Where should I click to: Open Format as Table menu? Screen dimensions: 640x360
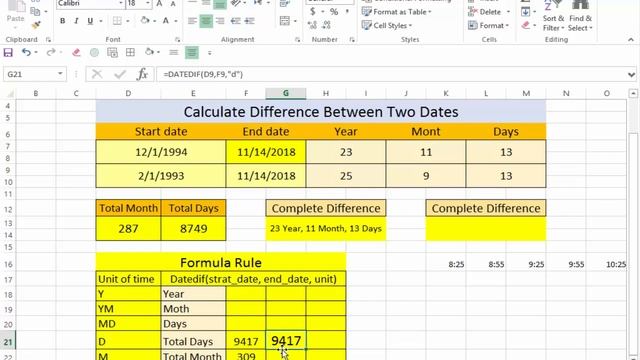click(x=396, y=12)
